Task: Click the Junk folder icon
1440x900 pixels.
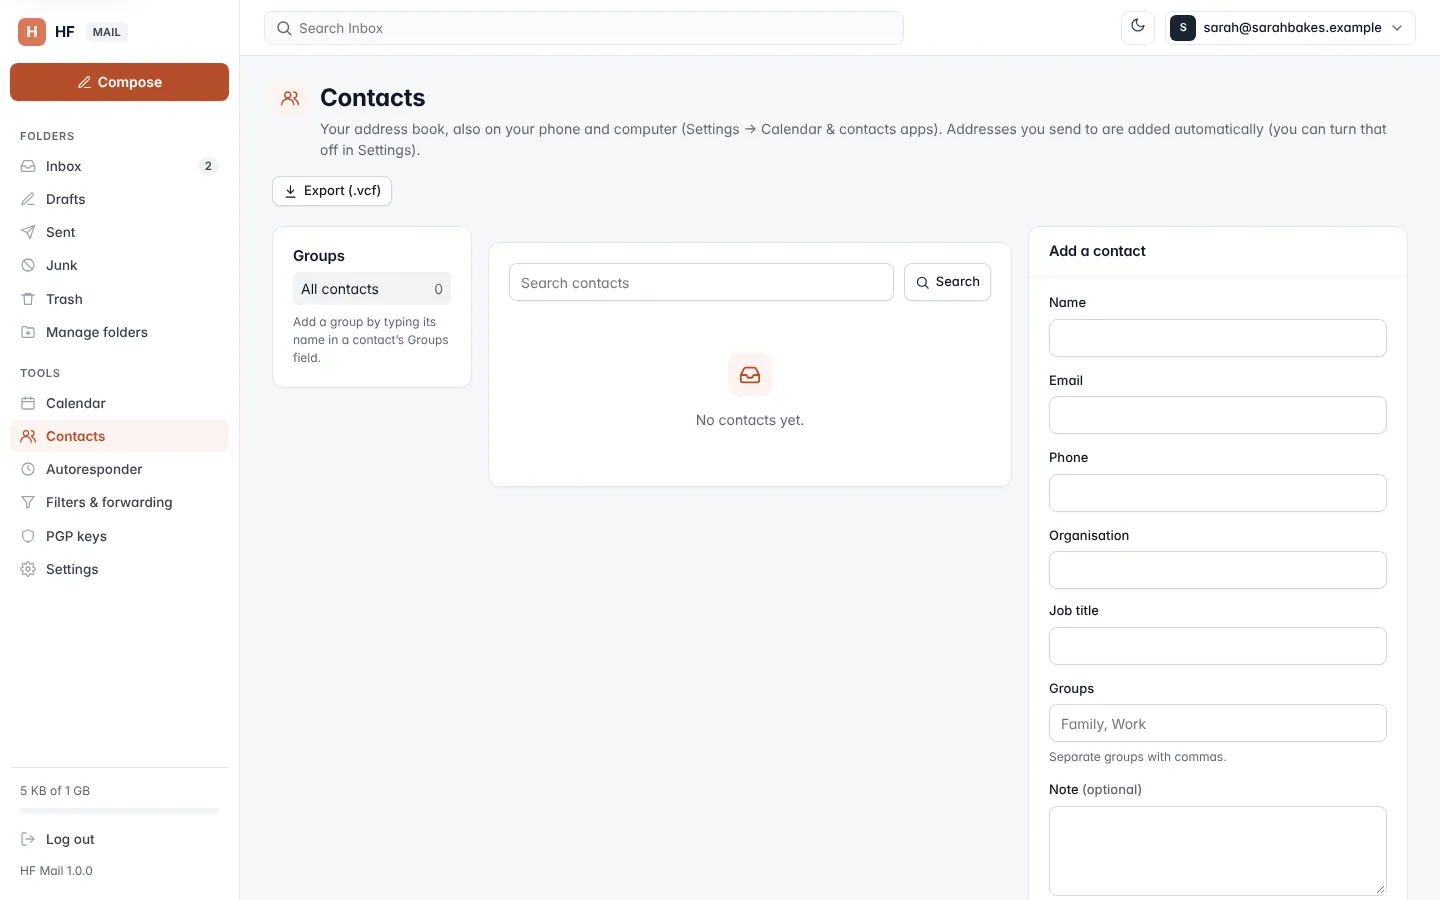Action: click(x=28, y=265)
